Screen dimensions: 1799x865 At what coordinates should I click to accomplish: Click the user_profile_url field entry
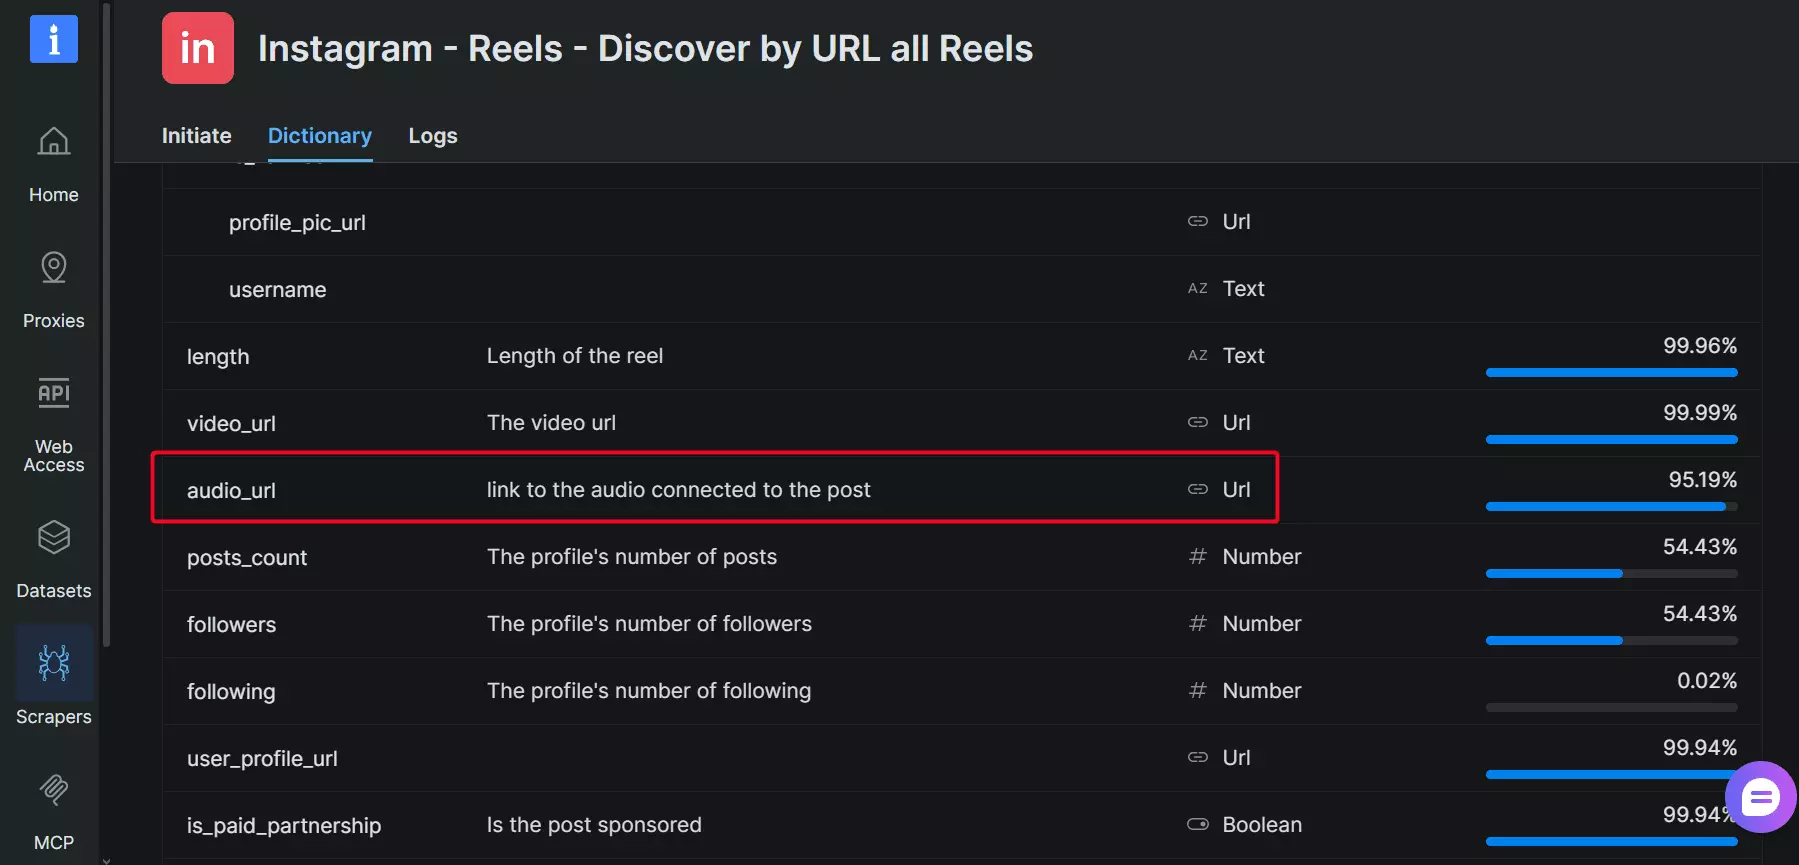coord(262,758)
